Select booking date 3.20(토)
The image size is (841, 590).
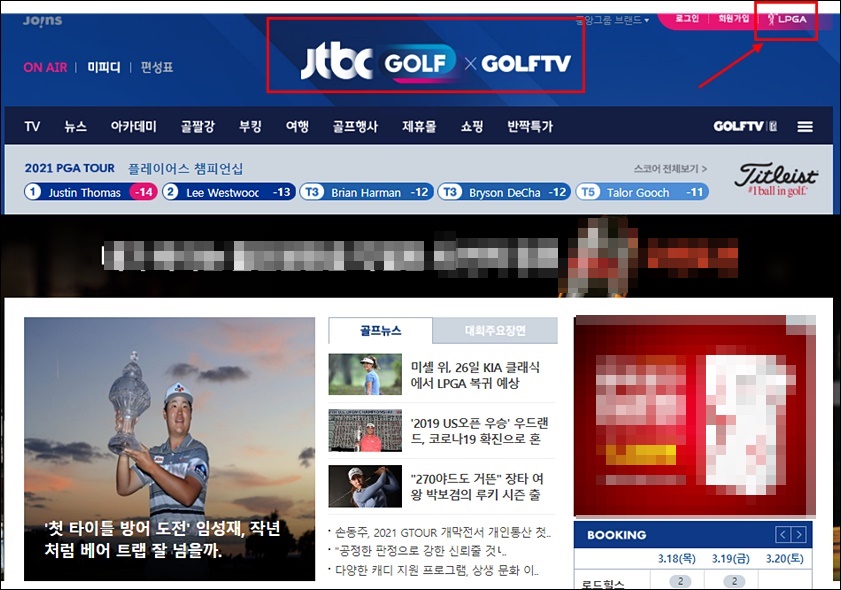(785, 559)
